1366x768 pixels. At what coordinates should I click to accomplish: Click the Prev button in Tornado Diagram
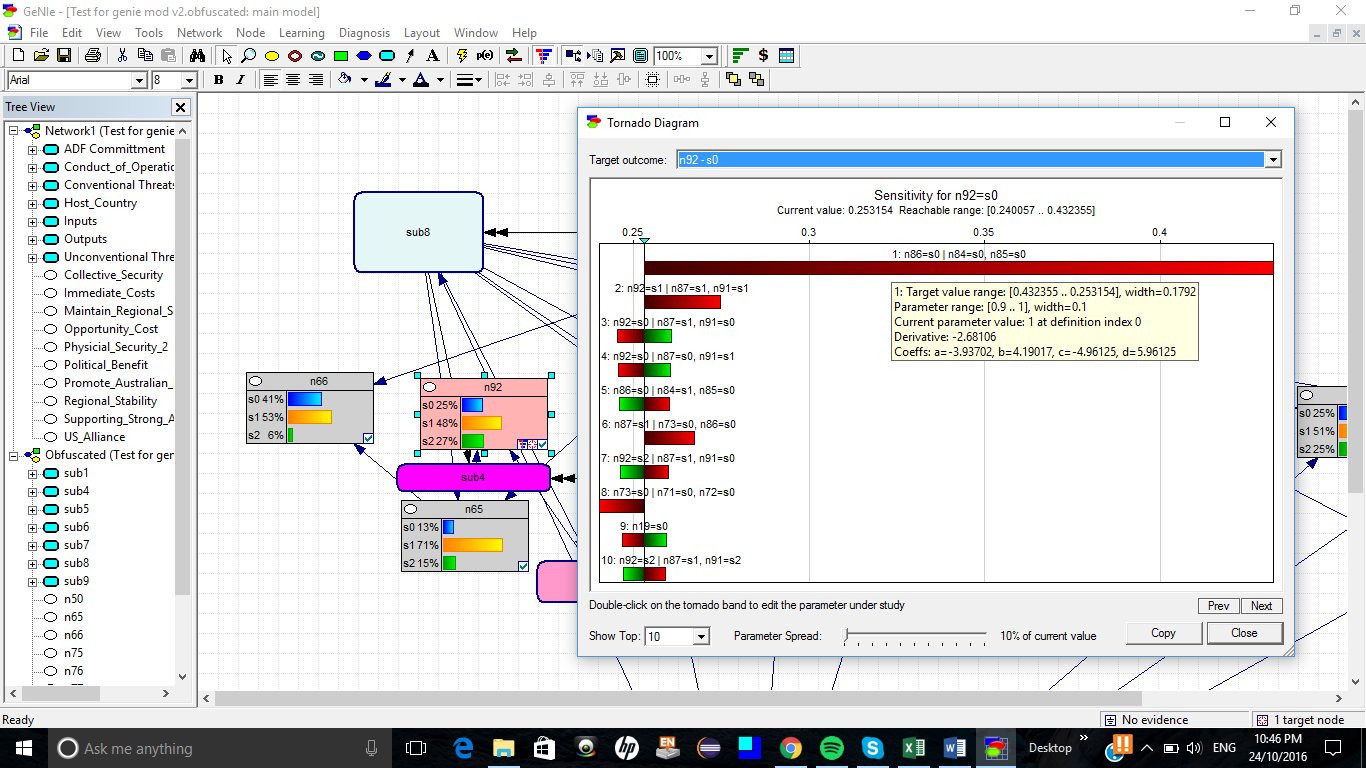pos(1218,606)
